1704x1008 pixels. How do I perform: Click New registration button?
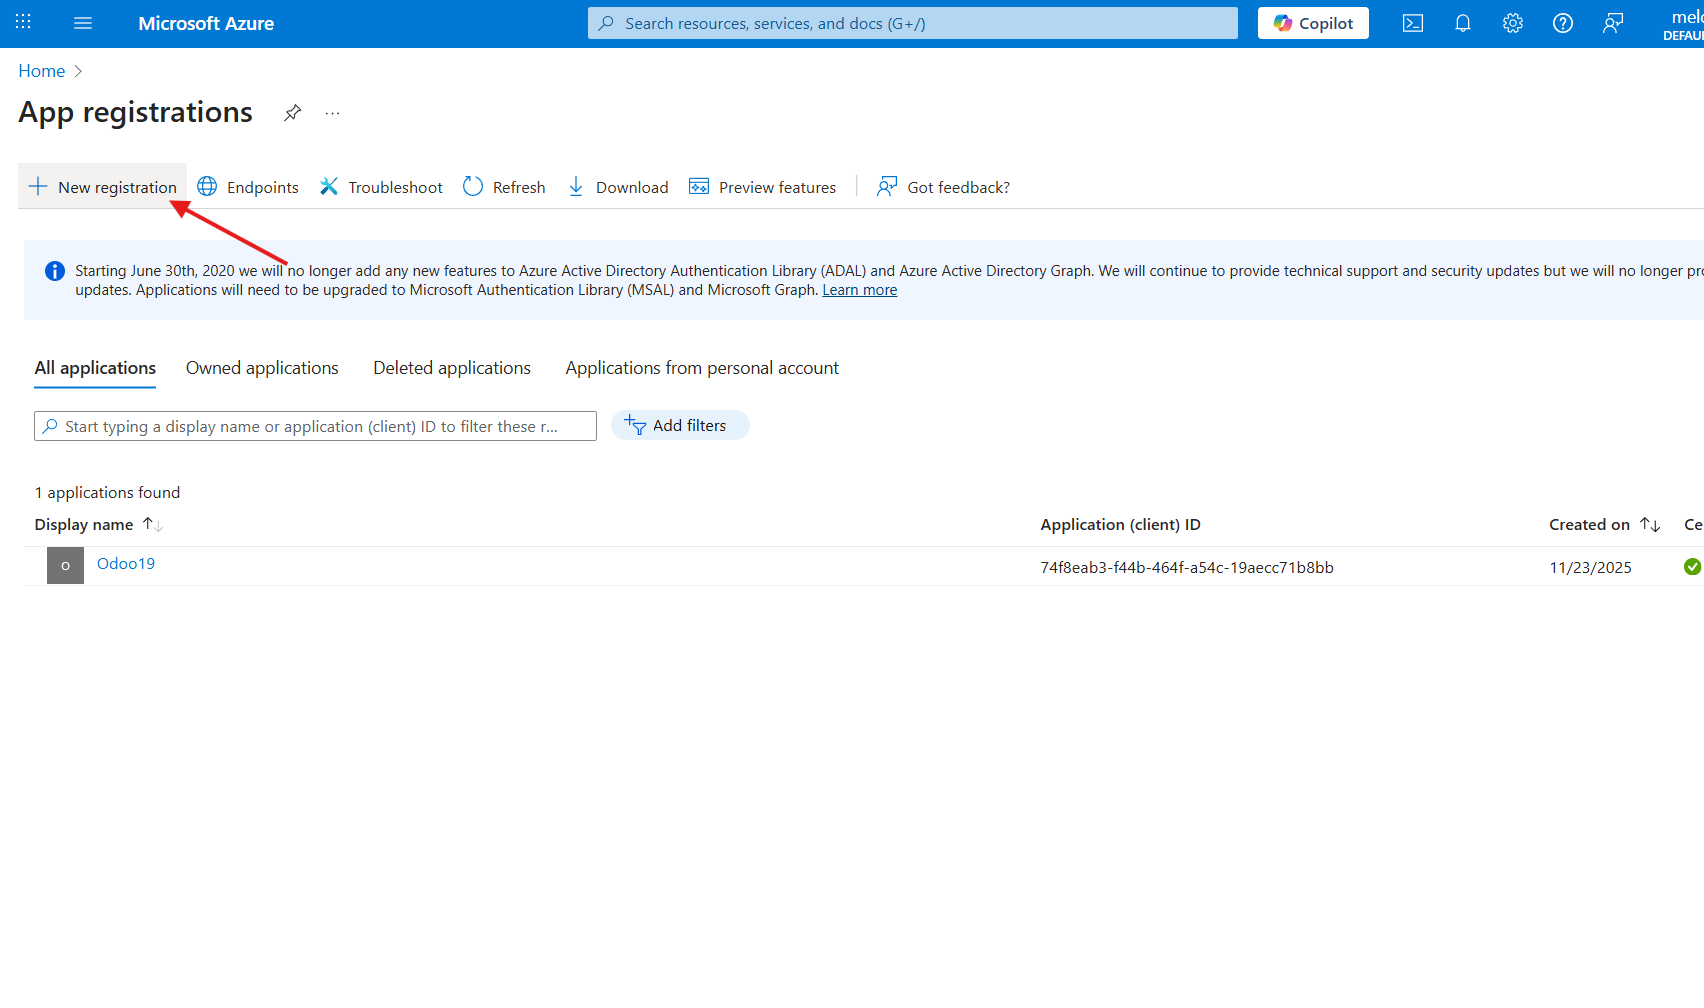103,187
